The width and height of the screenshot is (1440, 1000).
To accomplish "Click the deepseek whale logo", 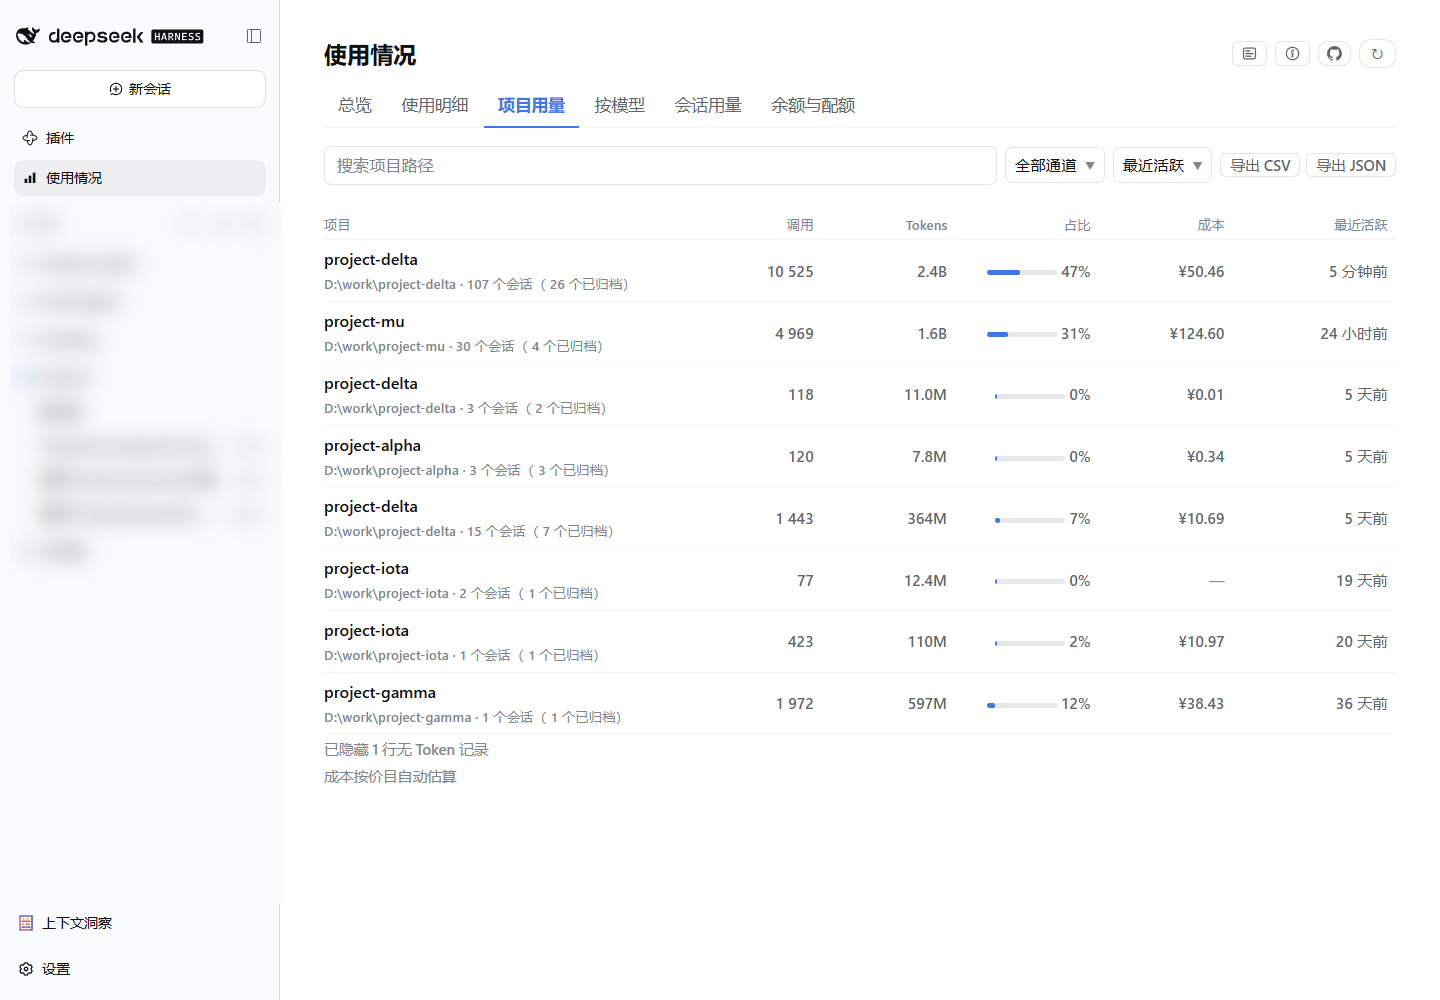I will pyautogui.click(x=28, y=36).
